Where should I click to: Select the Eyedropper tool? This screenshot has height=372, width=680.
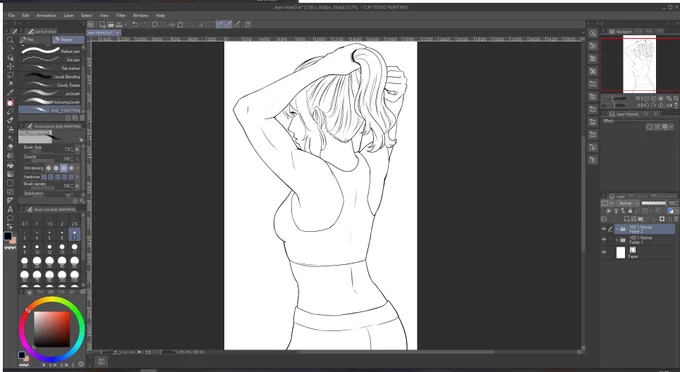(x=10, y=92)
